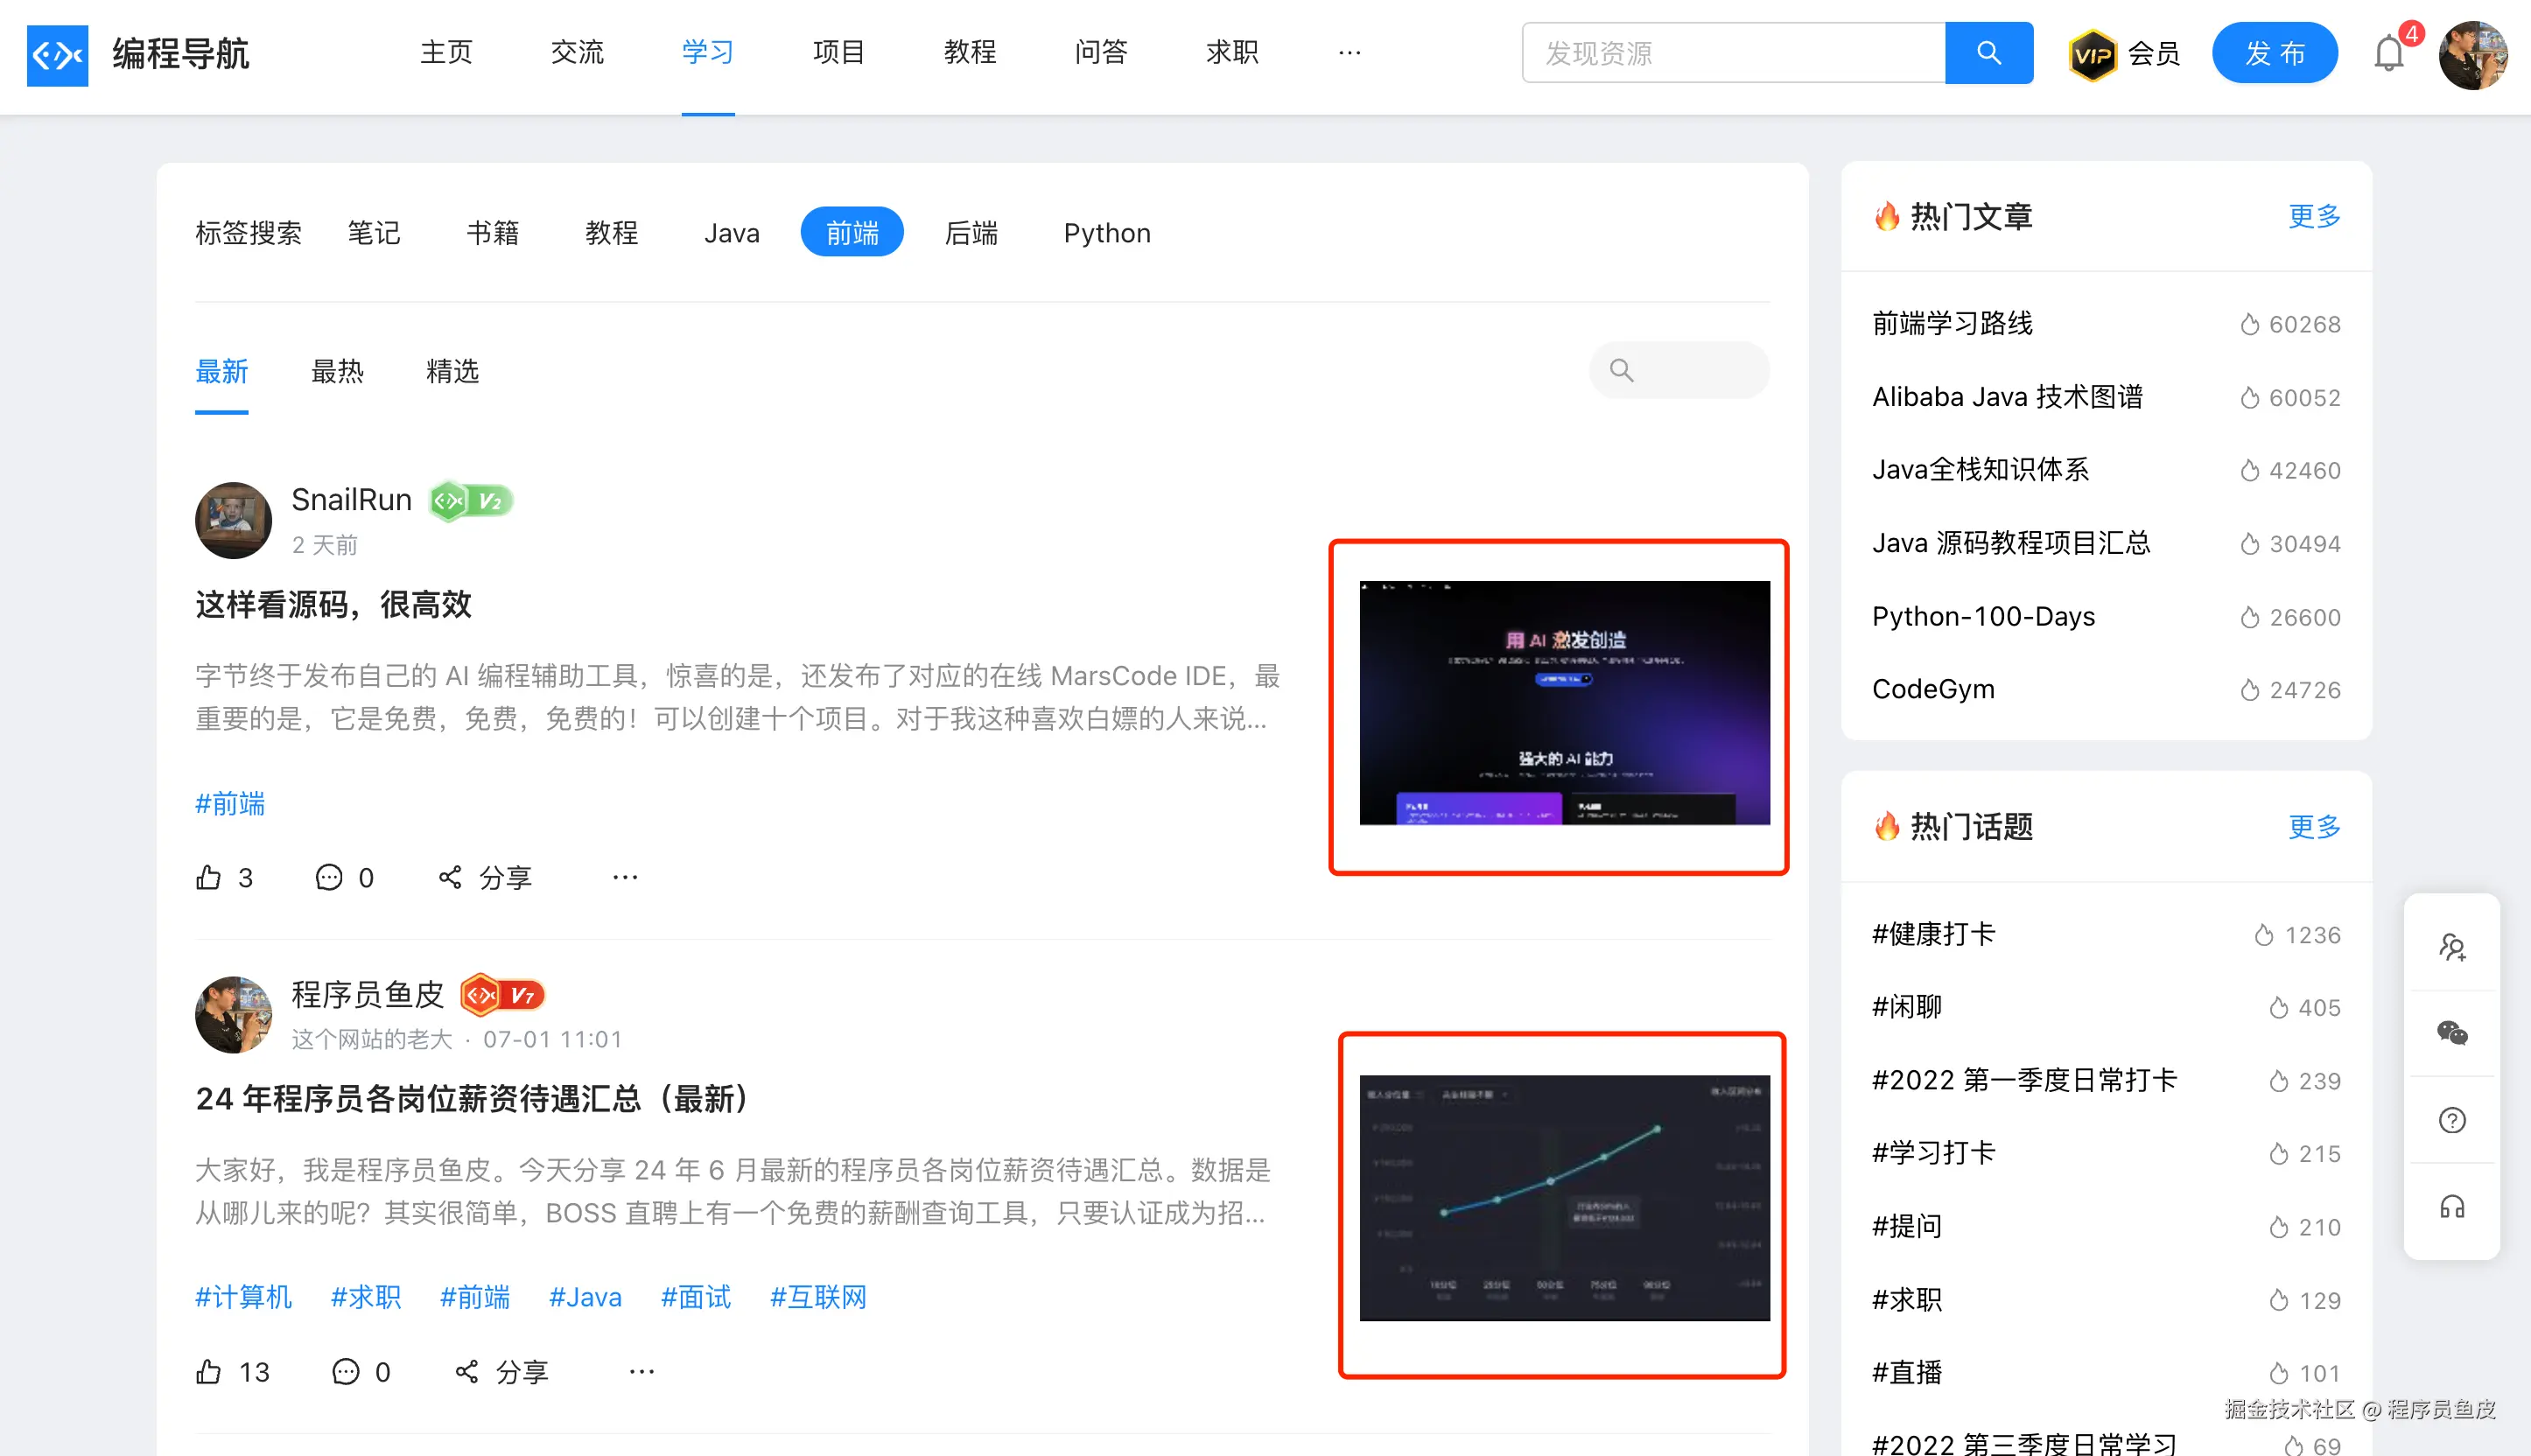Switch to the 最热 tab
This screenshot has height=1456, width=2531.
pyautogui.click(x=337, y=371)
